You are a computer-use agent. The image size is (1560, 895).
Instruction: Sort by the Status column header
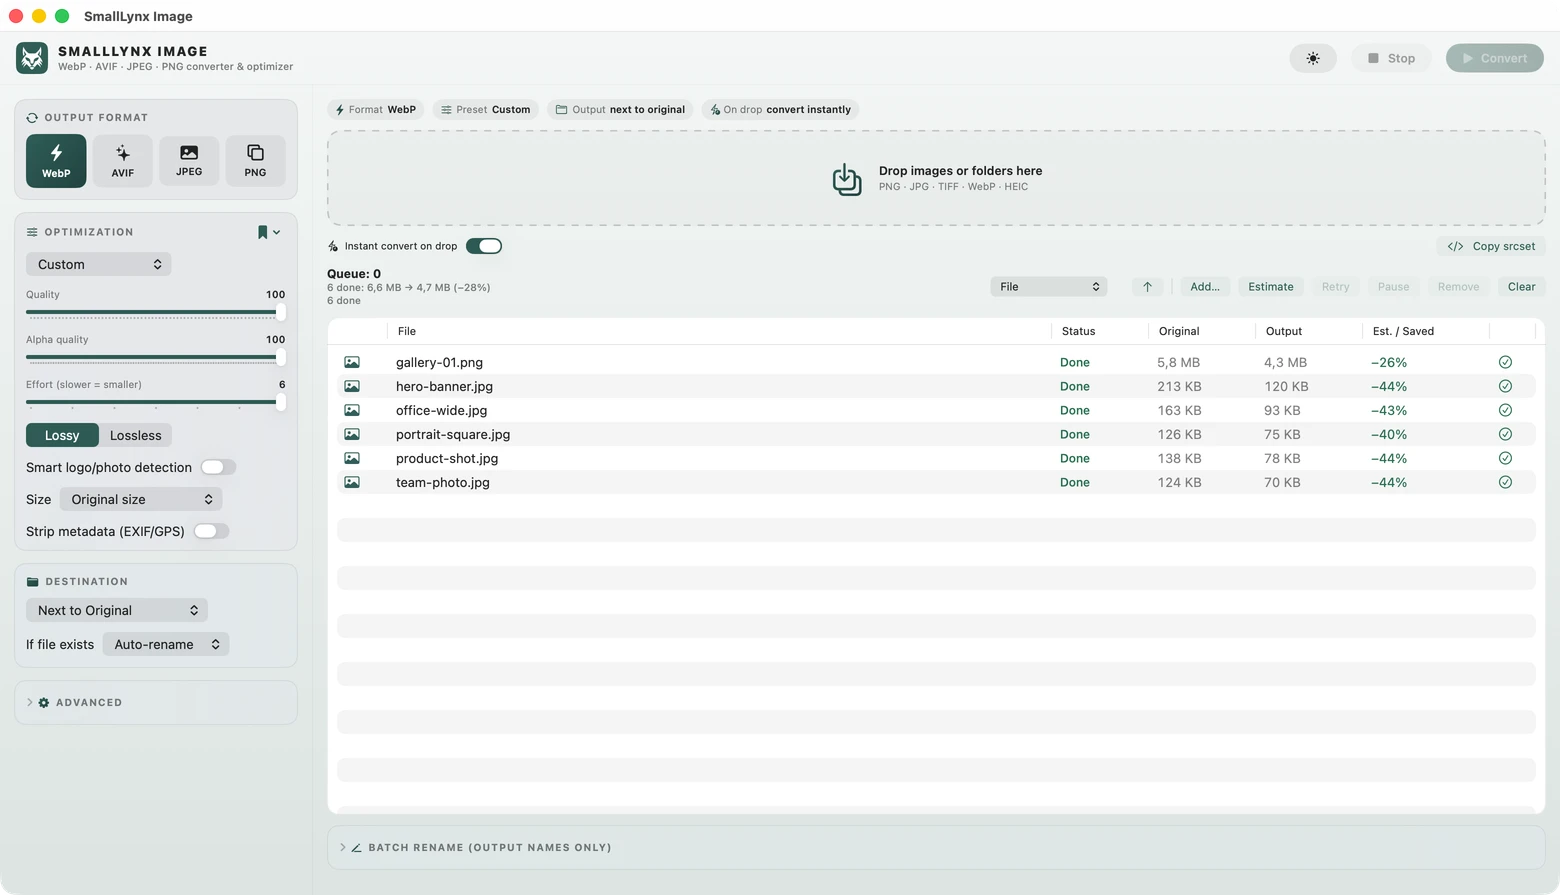click(x=1078, y=331)
